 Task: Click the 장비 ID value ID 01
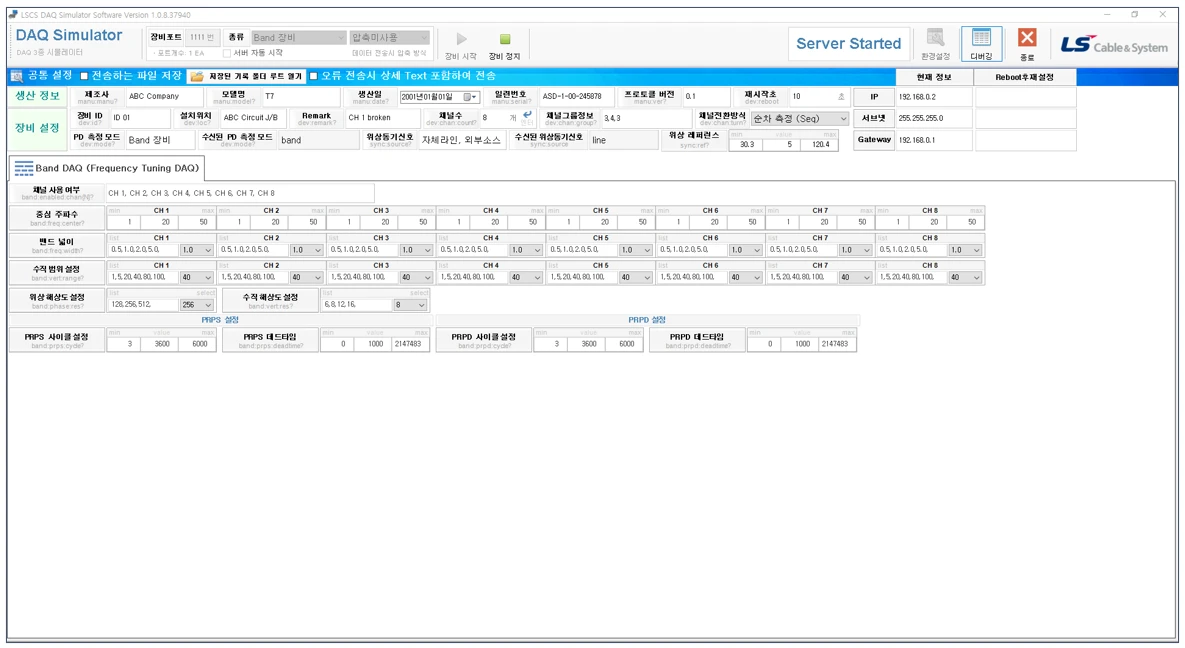pyautogui.click(x=139, y=118)
